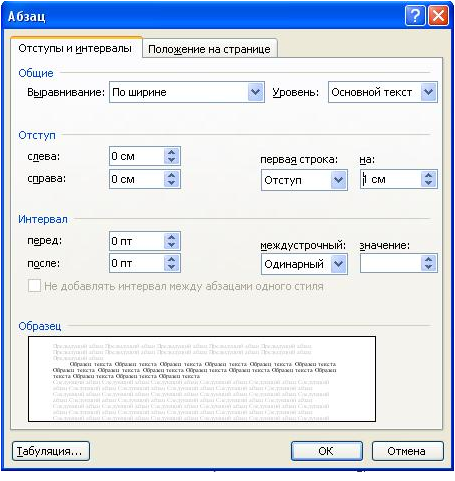Open the первая строка dropdown
The image size is (455, 481).
coord(339,180)
